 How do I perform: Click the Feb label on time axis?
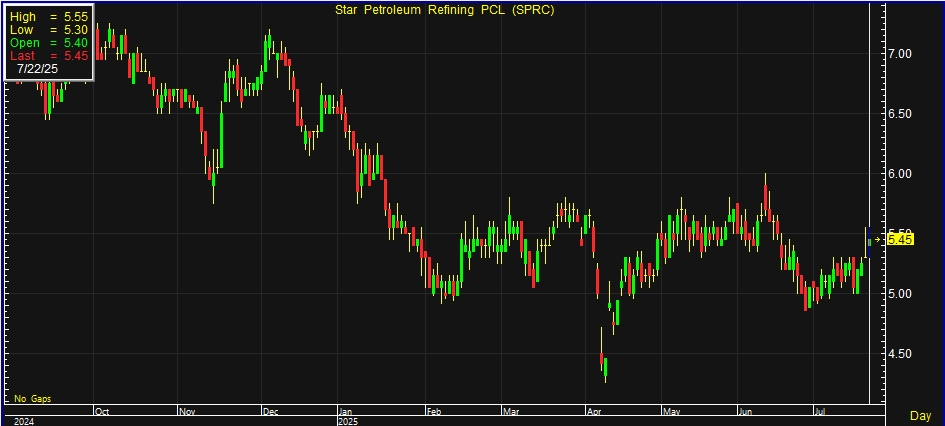[x=435, y=412]
